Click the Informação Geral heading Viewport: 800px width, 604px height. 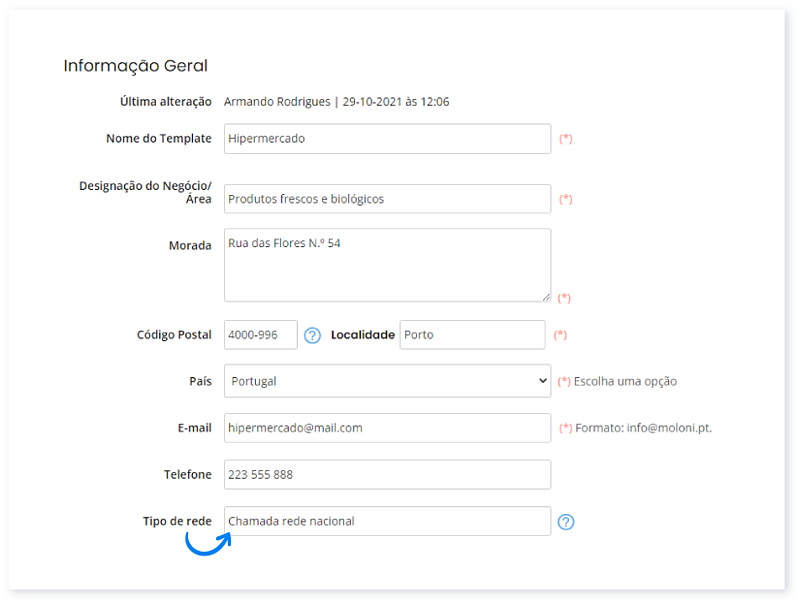click(136, 66)
